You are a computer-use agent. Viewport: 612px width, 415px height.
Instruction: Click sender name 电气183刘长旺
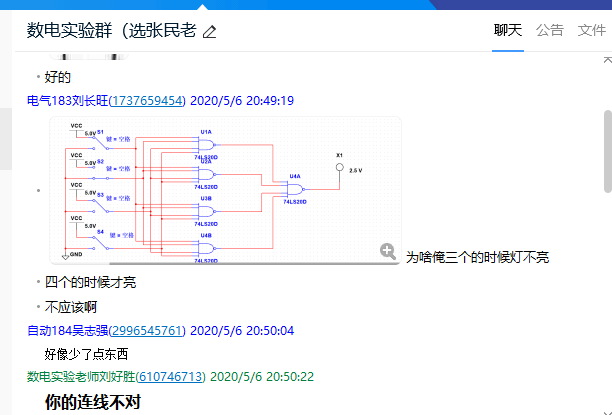click(x=66, y=101)
